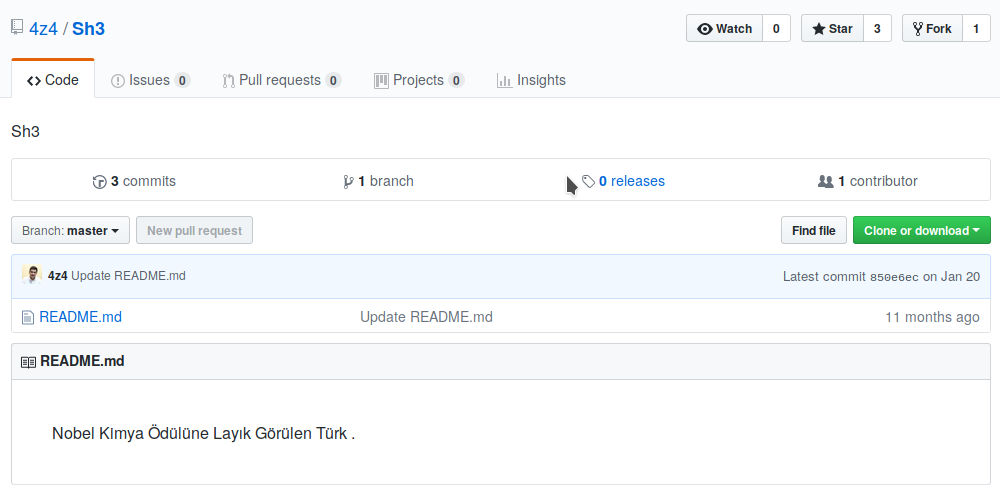The image size is (1000, 497).
Task: Click the 4z4 avatar thumbnail in commit bar
Action: click(x=32, y=275)
